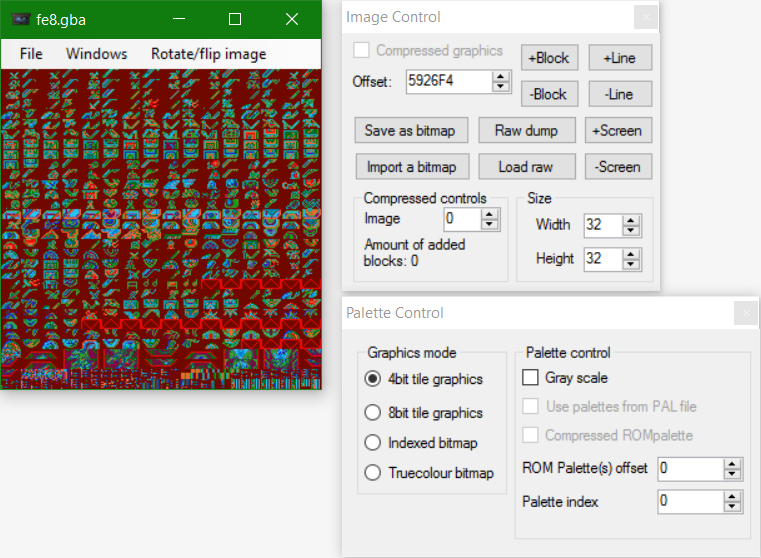The height and width of the screenshot is (558, 761).
Task: Decrease ROM Palette(s) offset with down arrow
Action: pyautogui.click(x=732, y=474)
